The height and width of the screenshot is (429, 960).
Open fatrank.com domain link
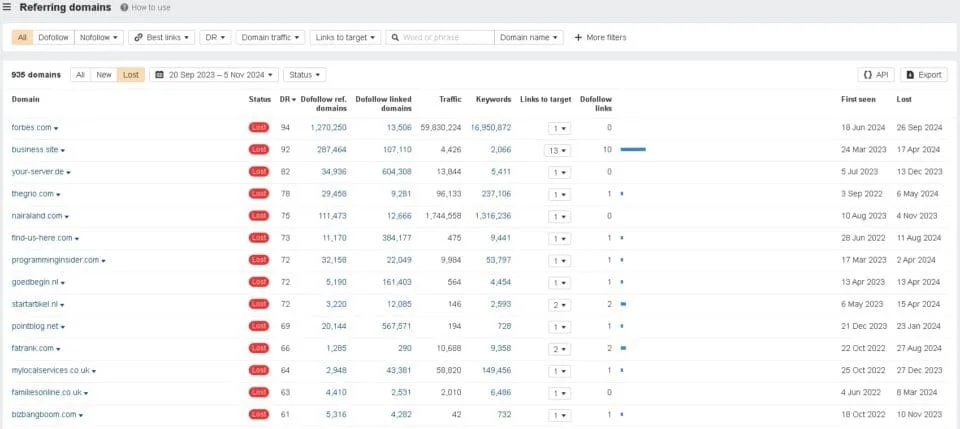tap(32, 348)
